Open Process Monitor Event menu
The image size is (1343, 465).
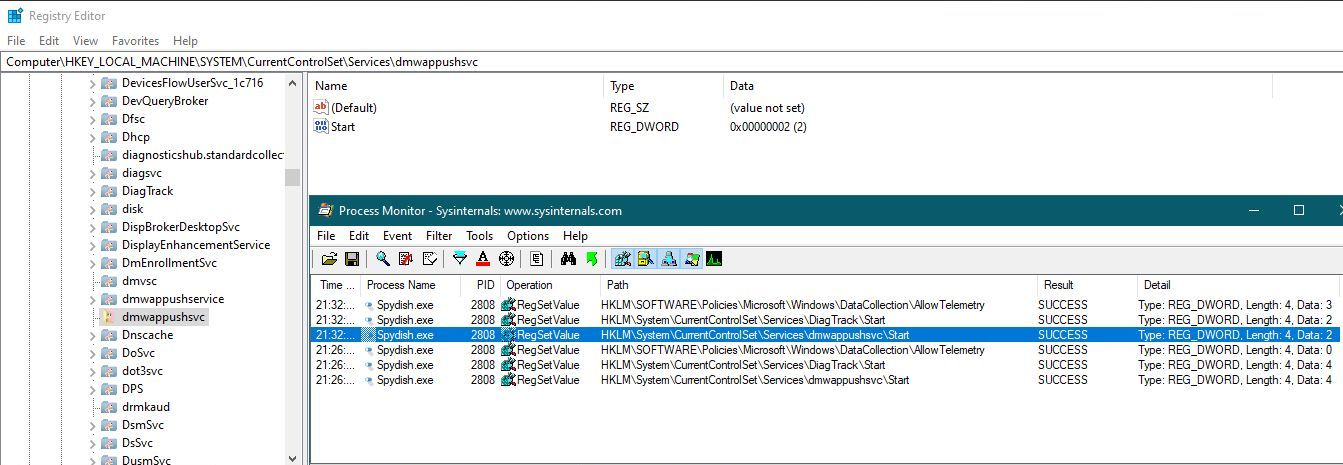point(397,236)
